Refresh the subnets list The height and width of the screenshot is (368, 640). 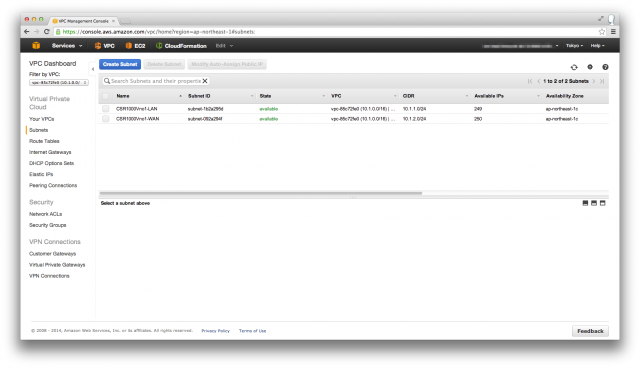pos(574,67)
